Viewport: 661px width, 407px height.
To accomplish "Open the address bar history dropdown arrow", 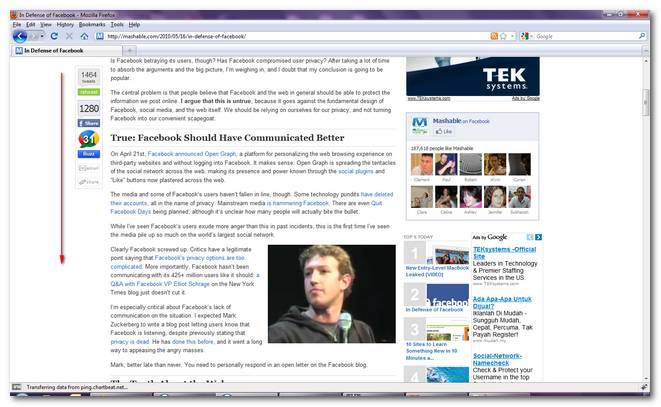I will [x=512, y=36].
